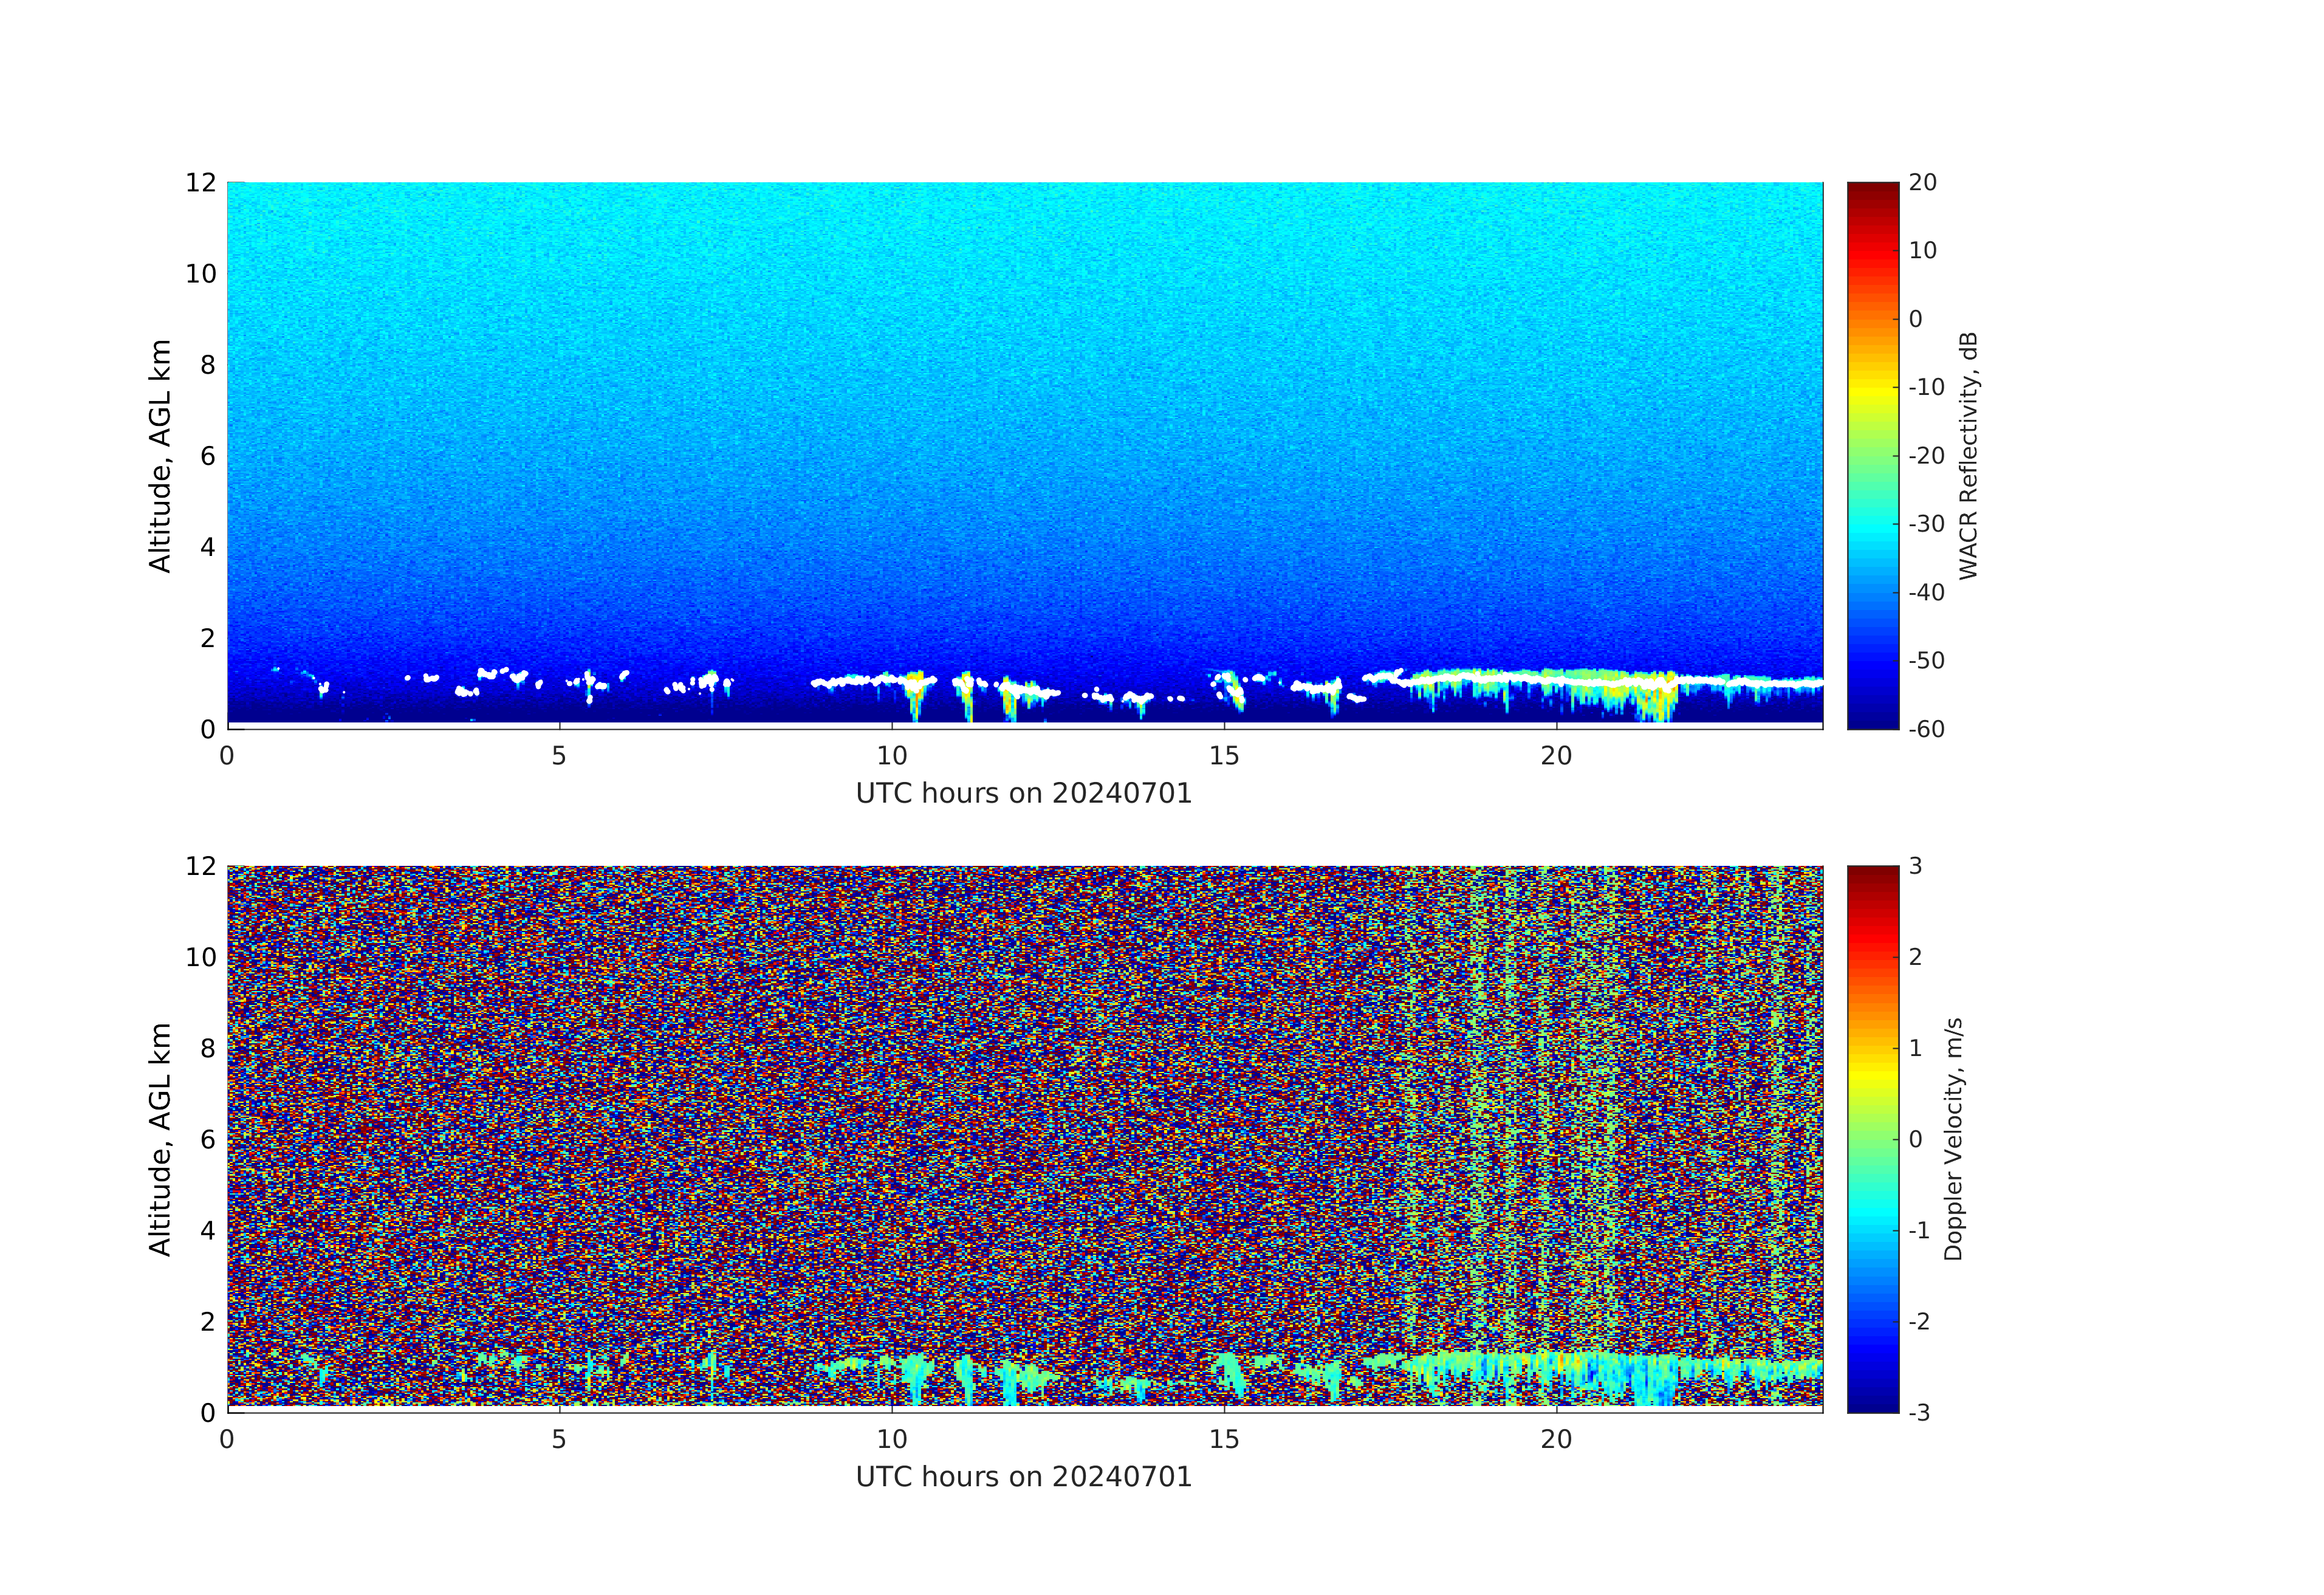2324x1595 pixels.
Task: Click the top plot's Altitude axis label
Action: (x=160, y=455)
